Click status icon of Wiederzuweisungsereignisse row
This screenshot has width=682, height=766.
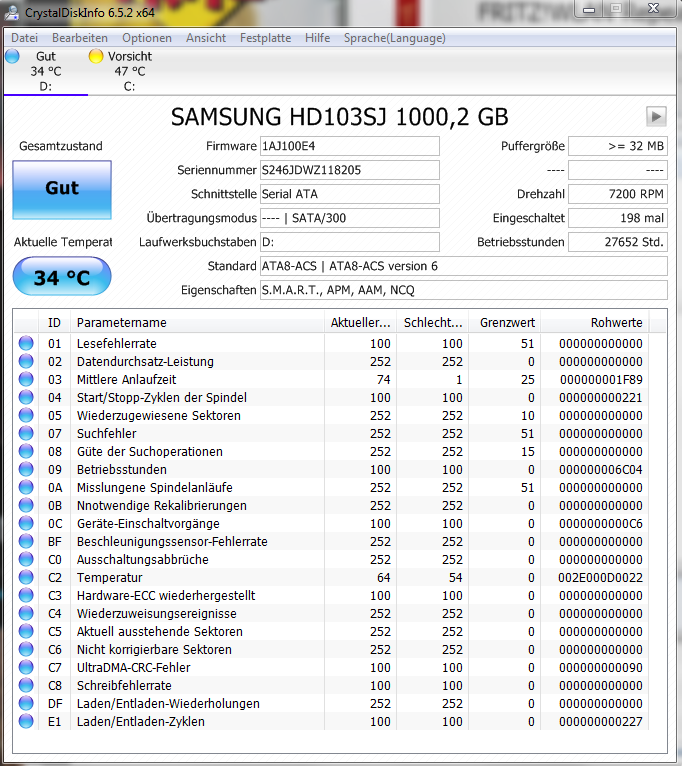click(x=26, y=613)
